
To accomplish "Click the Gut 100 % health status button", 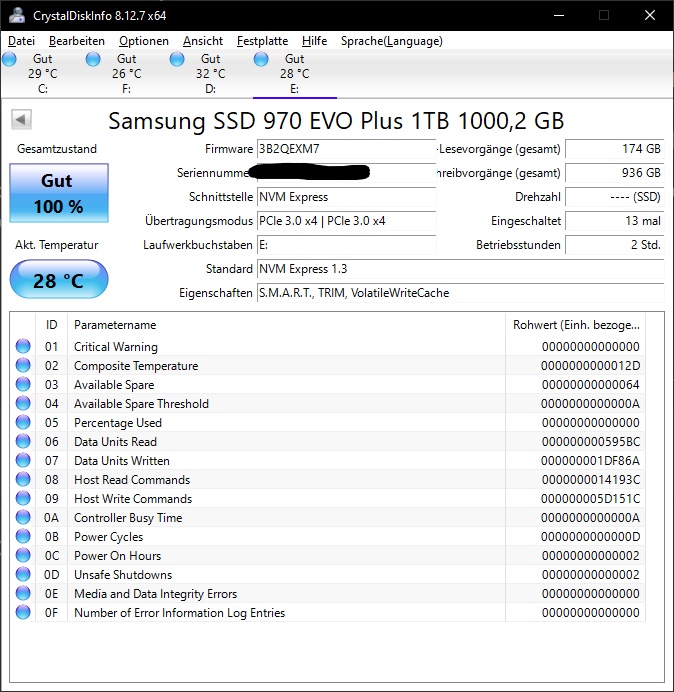I will pos(59,193).
